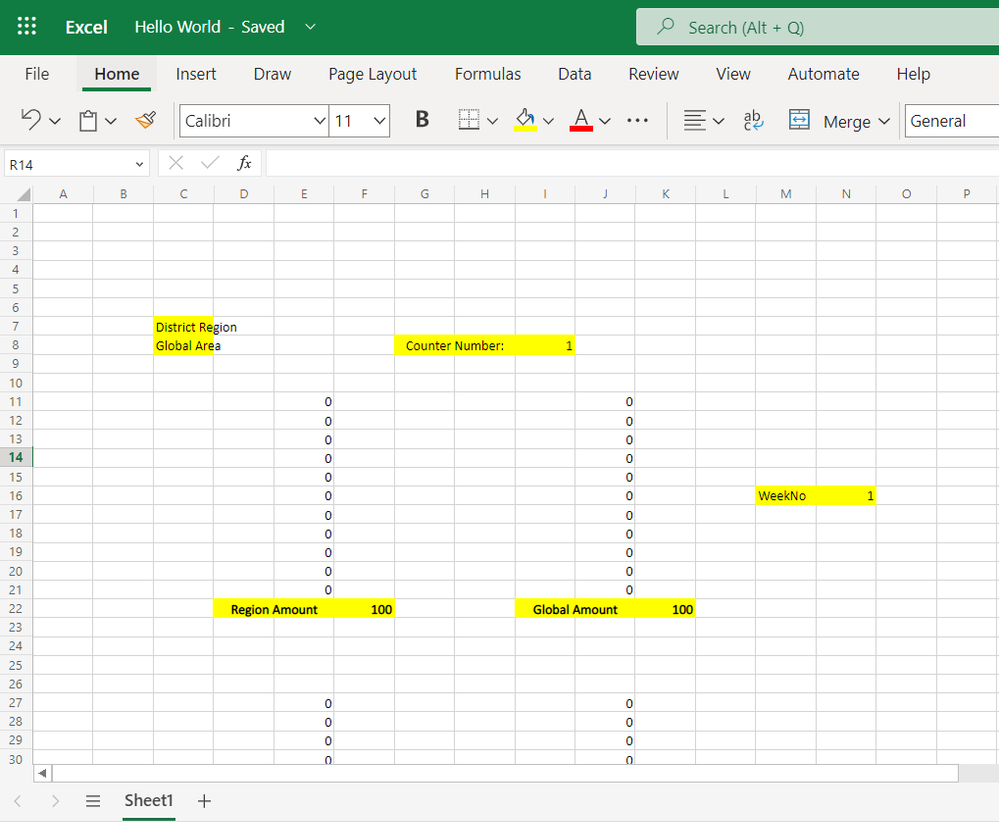
Task: Click the Merge cells icon
Action: coord(799,120)
